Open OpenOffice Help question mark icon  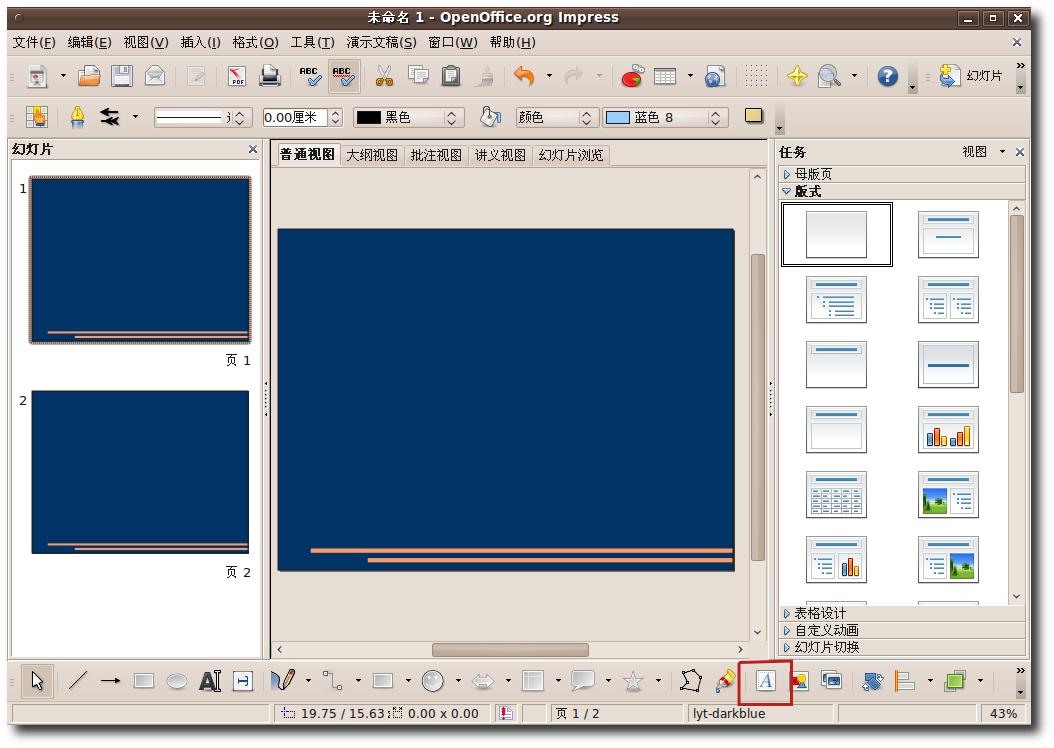tap(887, 76)
